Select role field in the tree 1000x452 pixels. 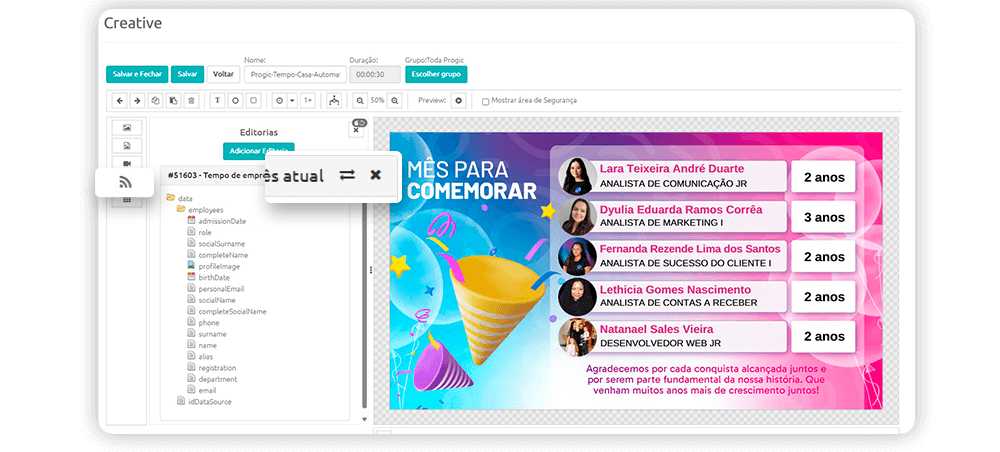205,233
